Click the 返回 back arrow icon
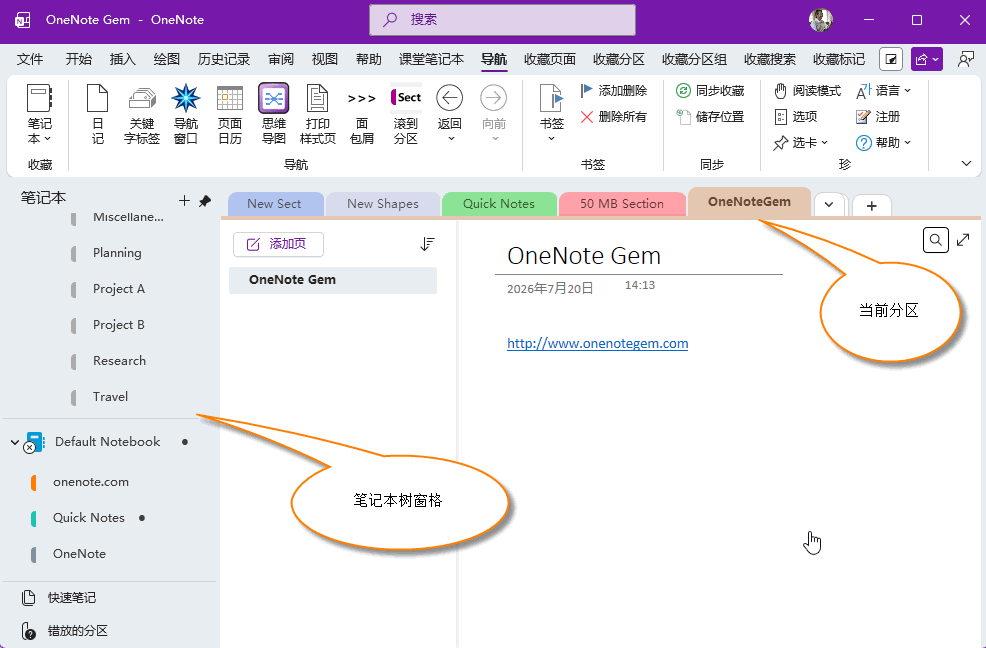Screen dimensions: 986x648 [x=449, y=98]
